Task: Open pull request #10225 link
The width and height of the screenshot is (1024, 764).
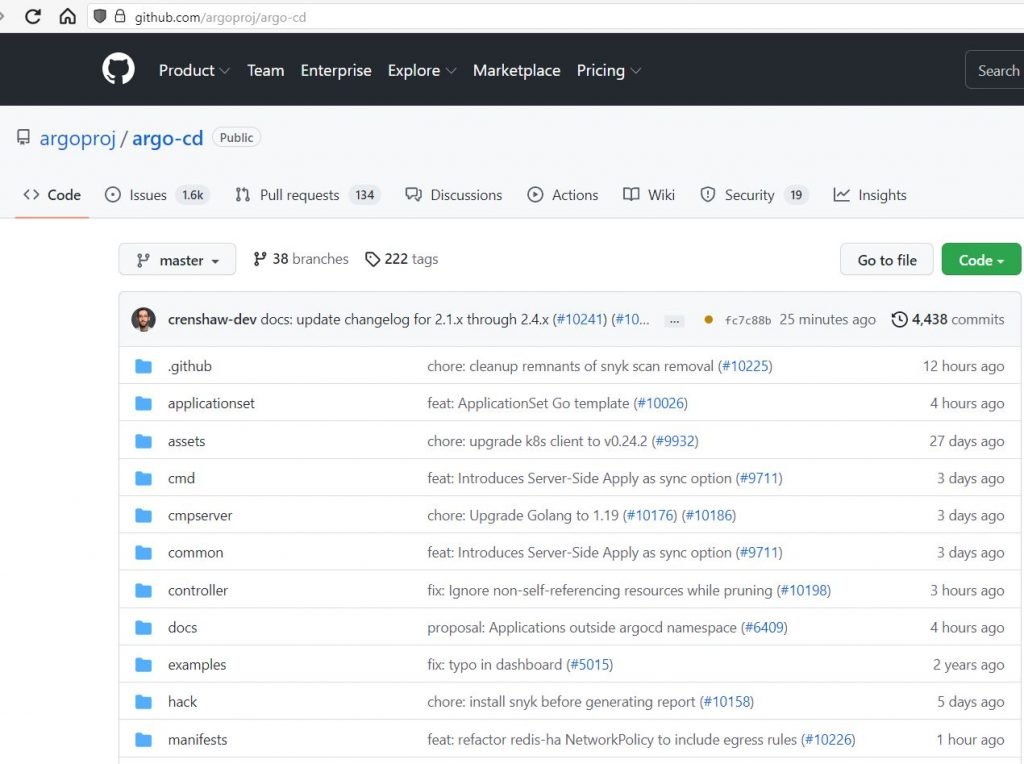Action: tap(745, 366)
